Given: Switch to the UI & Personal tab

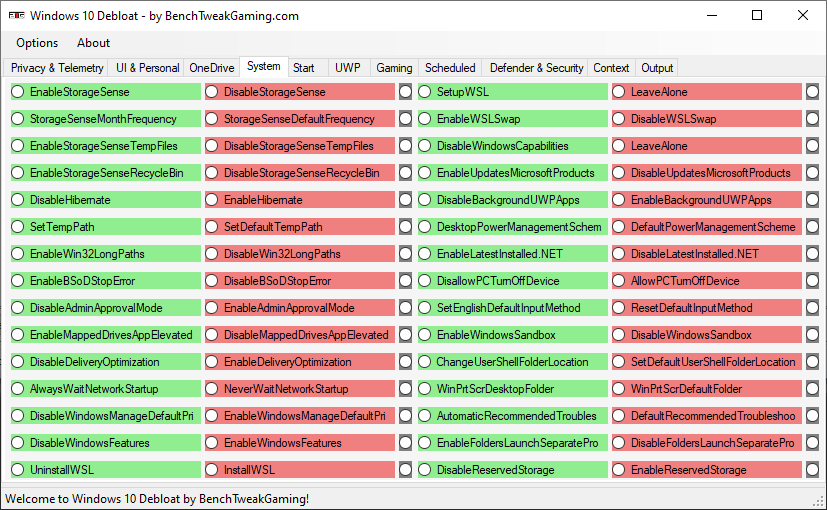Looking at the screenshot, I should point(147,68).
